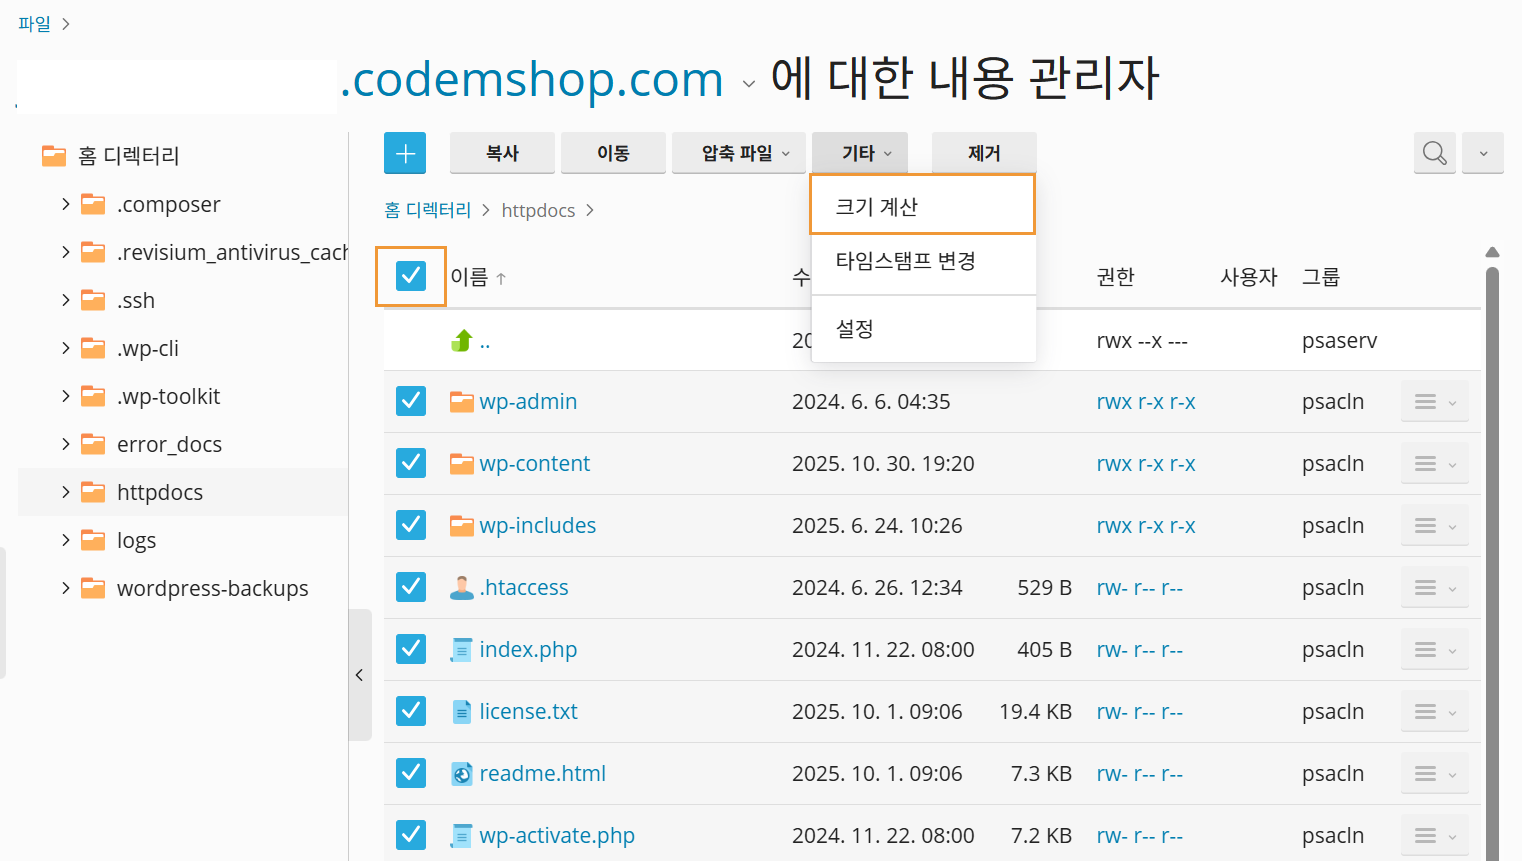
Task: Uncheck the wp-includes row checkbox
Action: [x=411, y=526]
